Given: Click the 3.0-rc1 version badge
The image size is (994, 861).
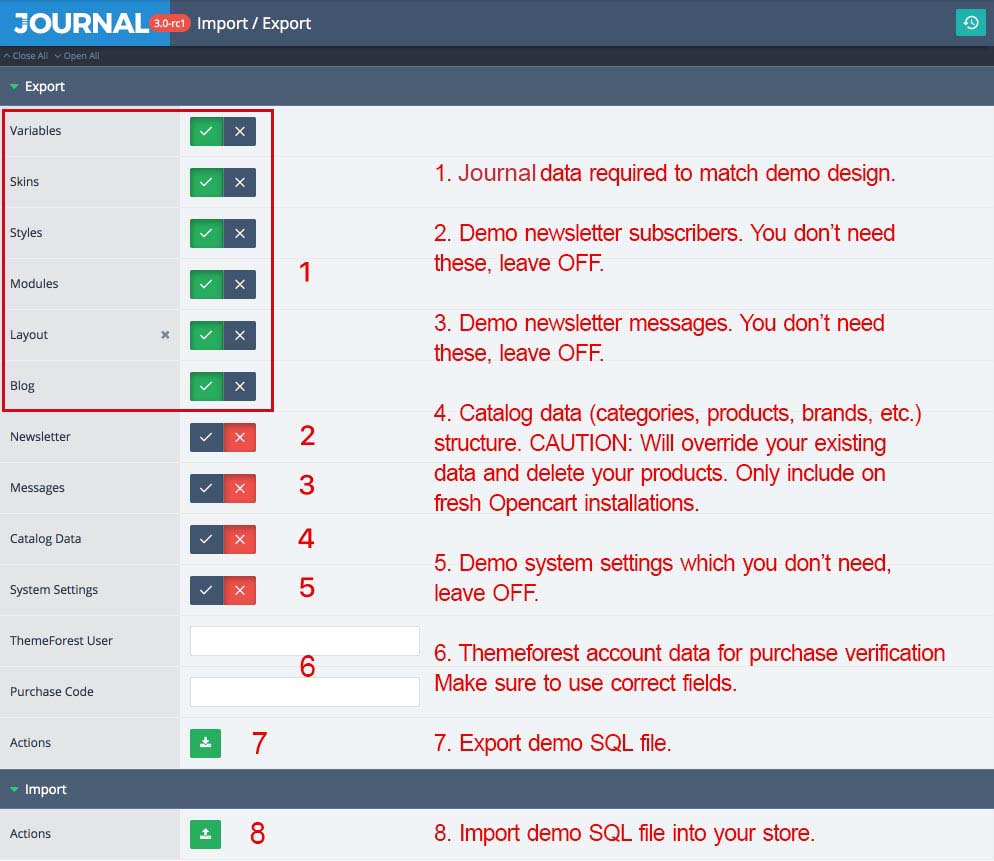Looking at the screenshot, I should coord(170,23).
